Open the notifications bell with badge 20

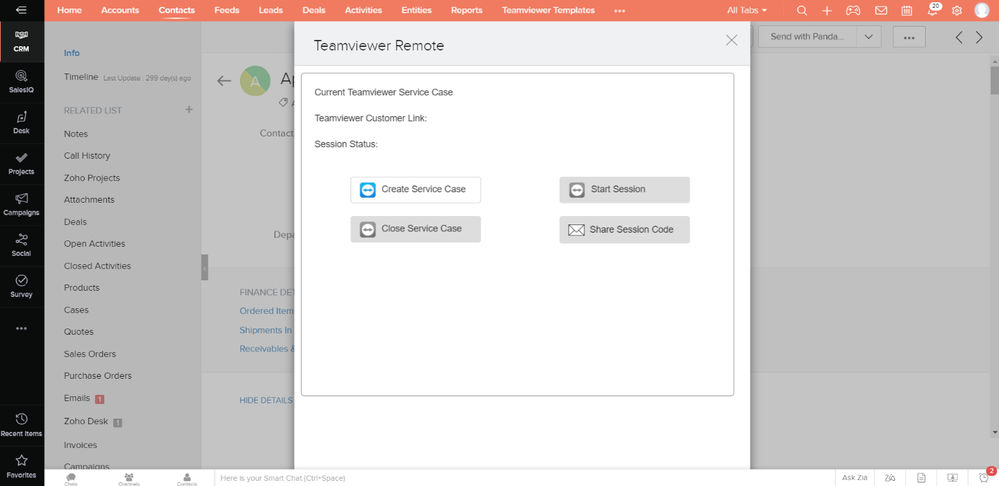933,10
